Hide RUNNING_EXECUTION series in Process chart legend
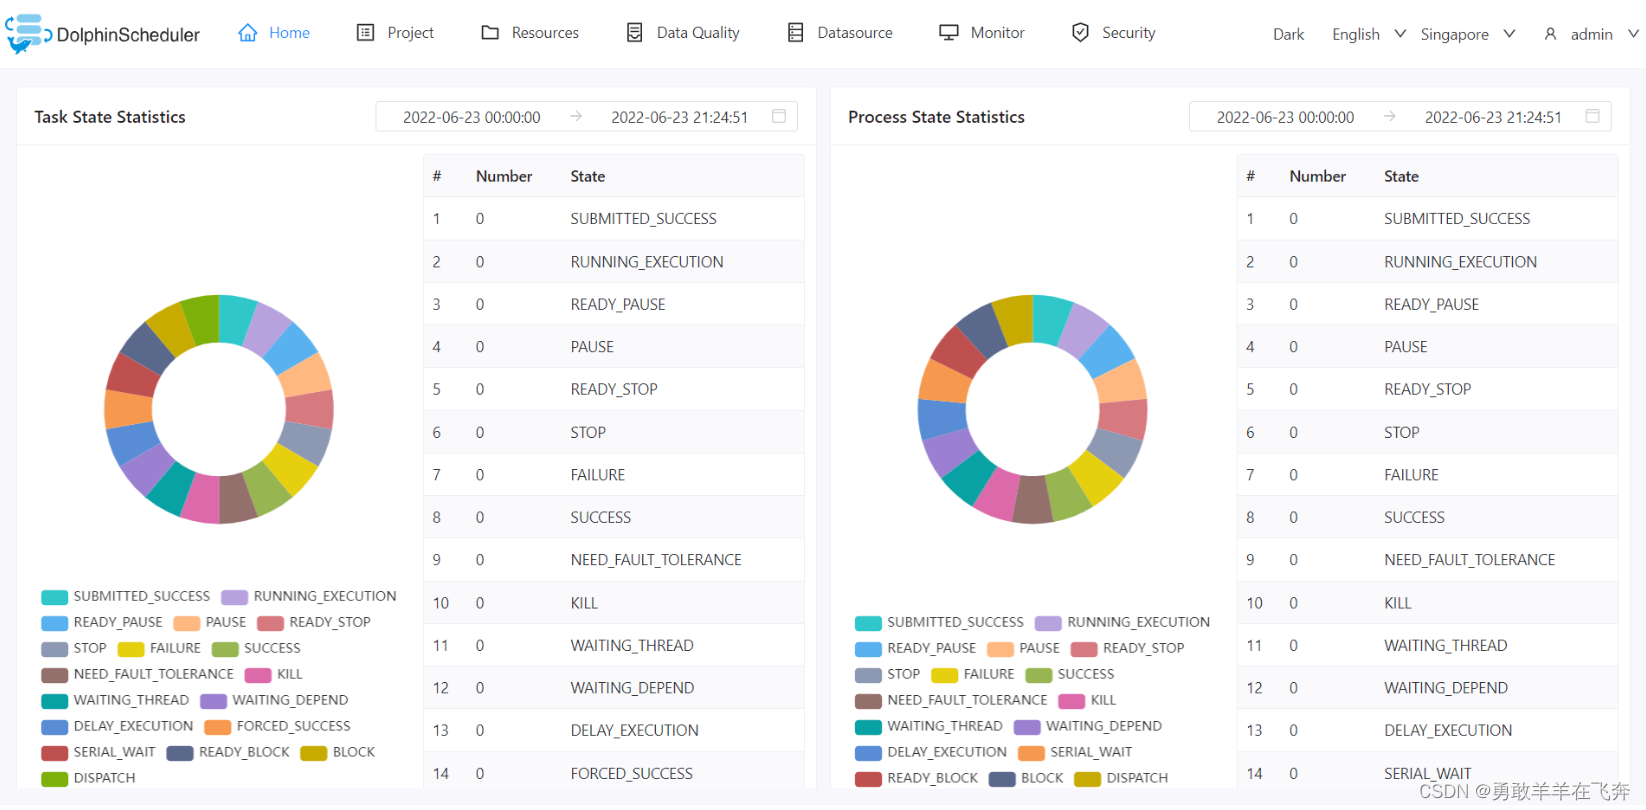This screenshot has width=1646, height=810. click(x=1048, y=623)
